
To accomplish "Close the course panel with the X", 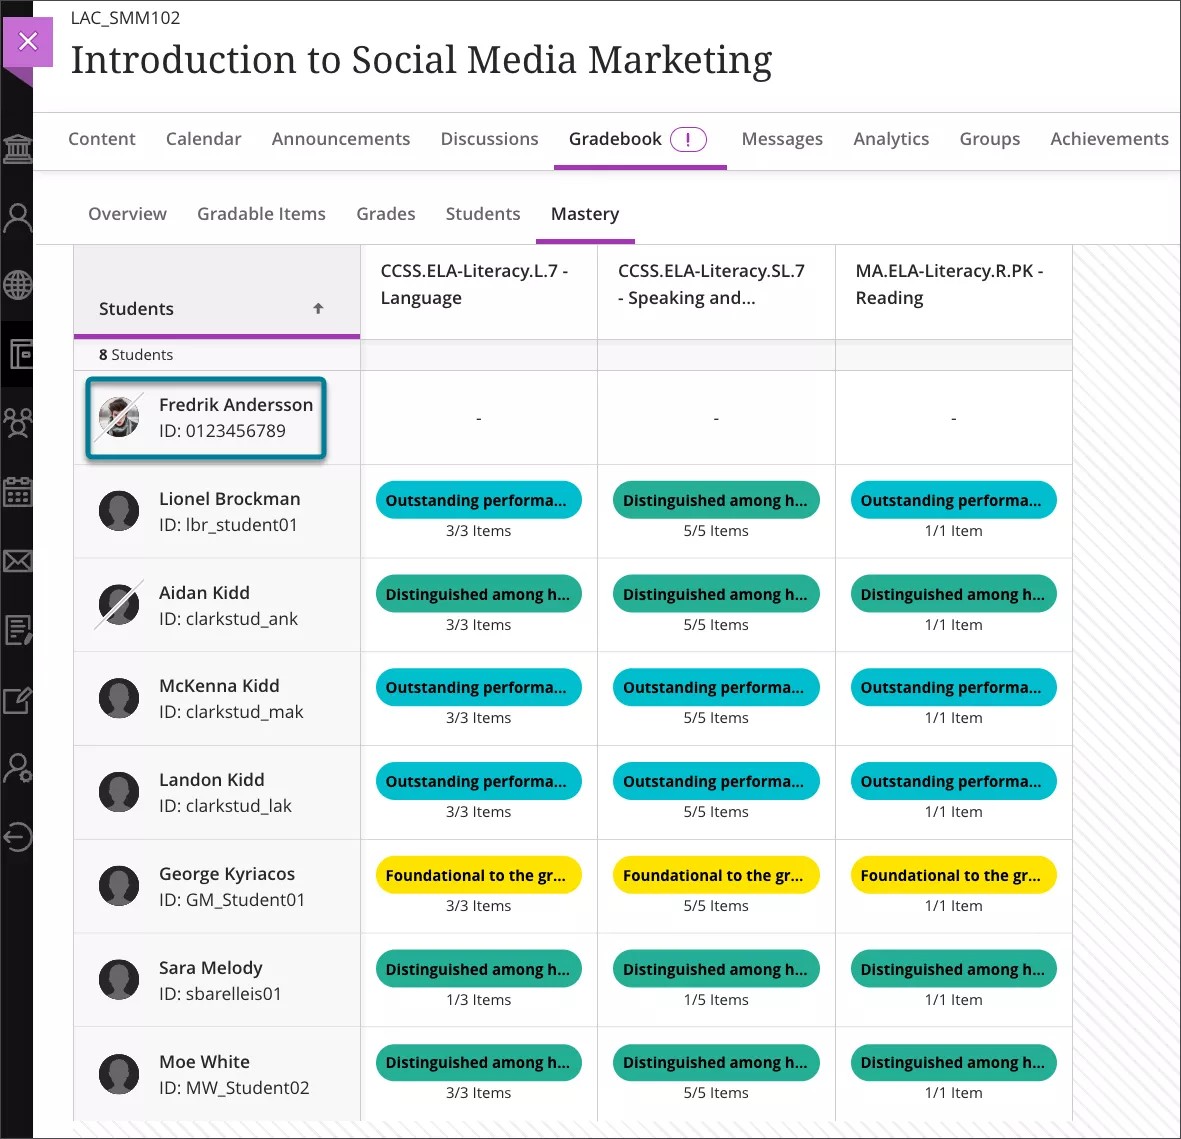I will (x=28, y=41).
